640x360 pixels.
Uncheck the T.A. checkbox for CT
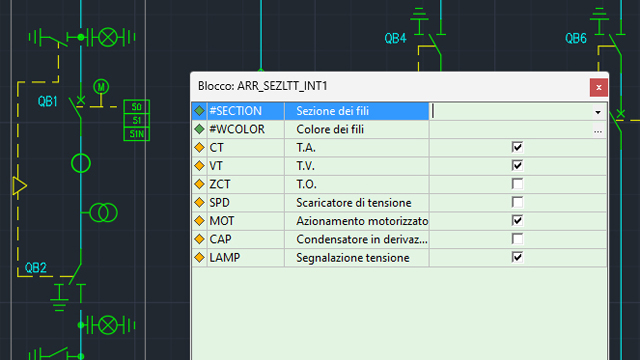coord(517,147)
